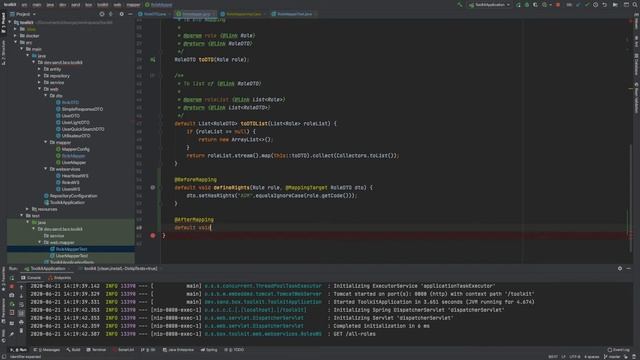Click the Git commit checkmark icon
Image resolution: width=640 pixels, height=360 pixels.
[587, 5]
